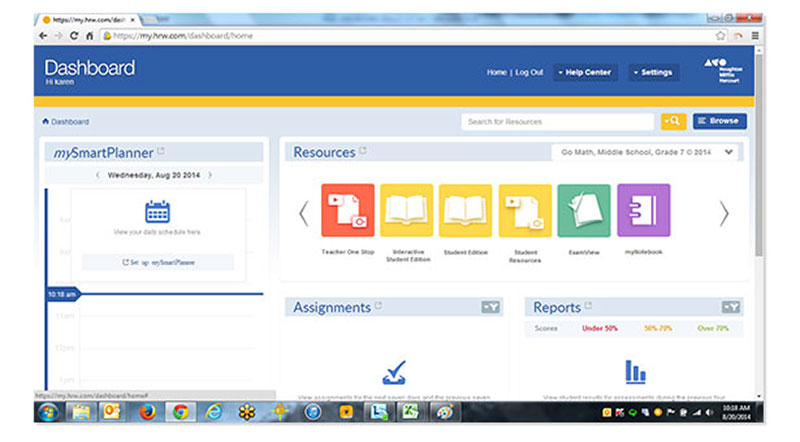Click the browser home button
The height and width of the screenshot is (442, 800).
tap(89, 36)
